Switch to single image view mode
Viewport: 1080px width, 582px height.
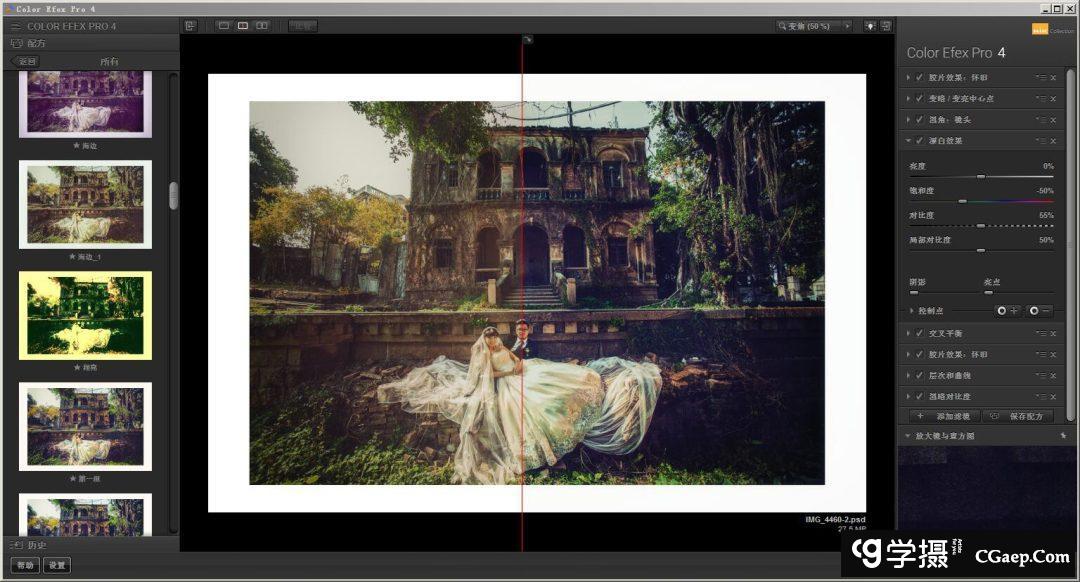(x=224, y=26)
